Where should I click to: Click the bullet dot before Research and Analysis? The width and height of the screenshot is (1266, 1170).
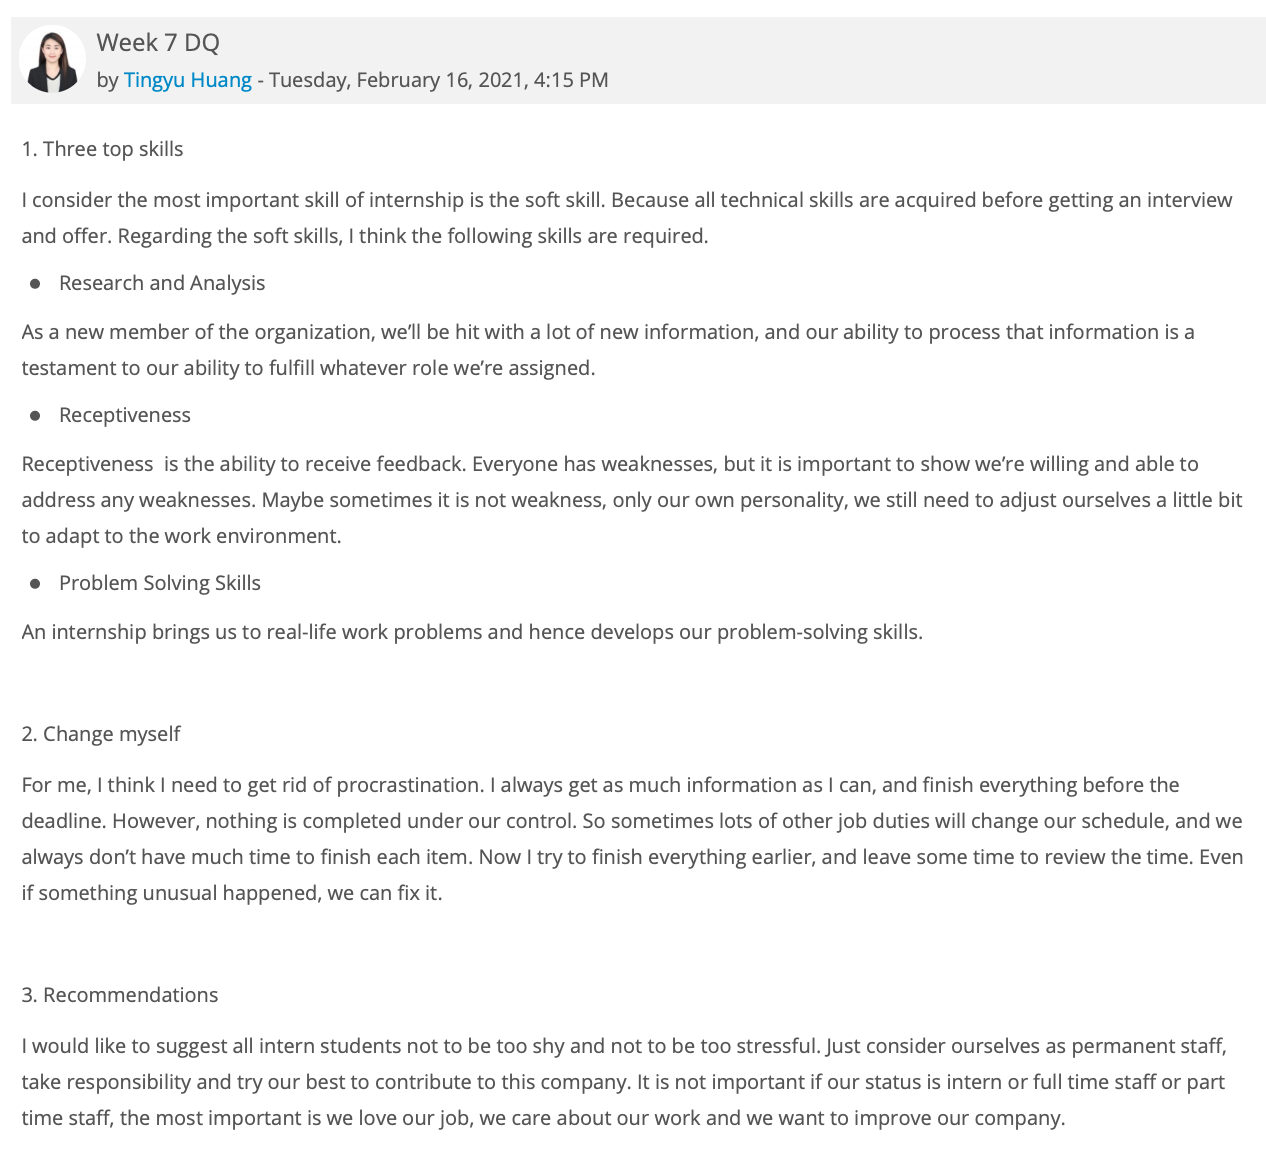(x=35, y=284)
